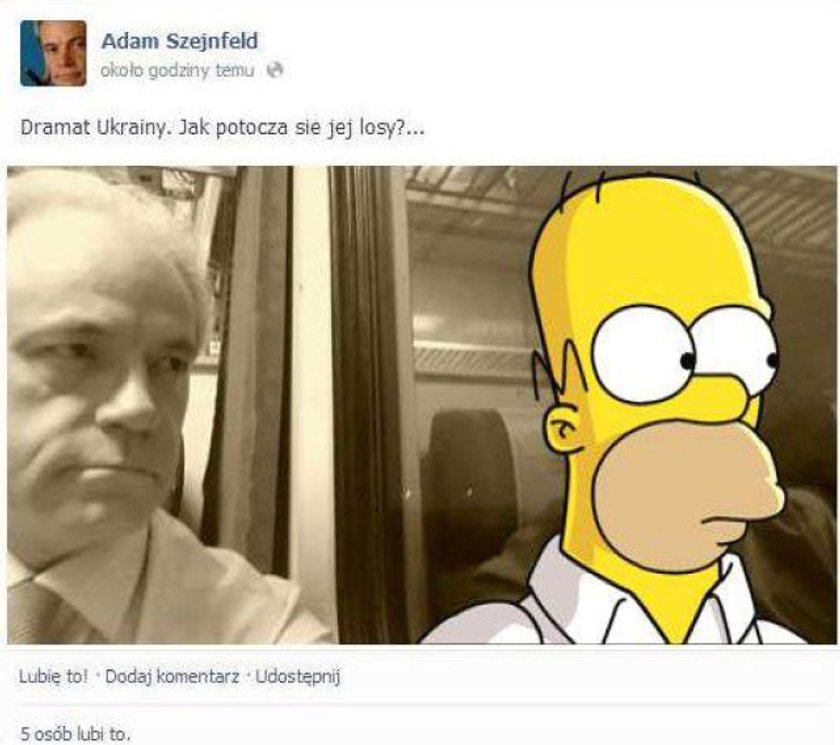The height and width of the screenshot is (745, 840).
Task: Open Adam Szejnfeld's profile picture thumbnail
Action: 53,53
